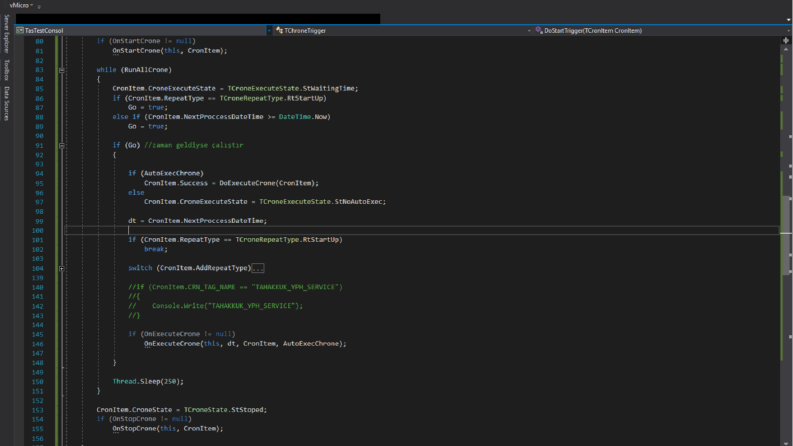Click the 'else' keyword on line 96
The width and height of the screenshot is (793, 446).
point(136,192)
